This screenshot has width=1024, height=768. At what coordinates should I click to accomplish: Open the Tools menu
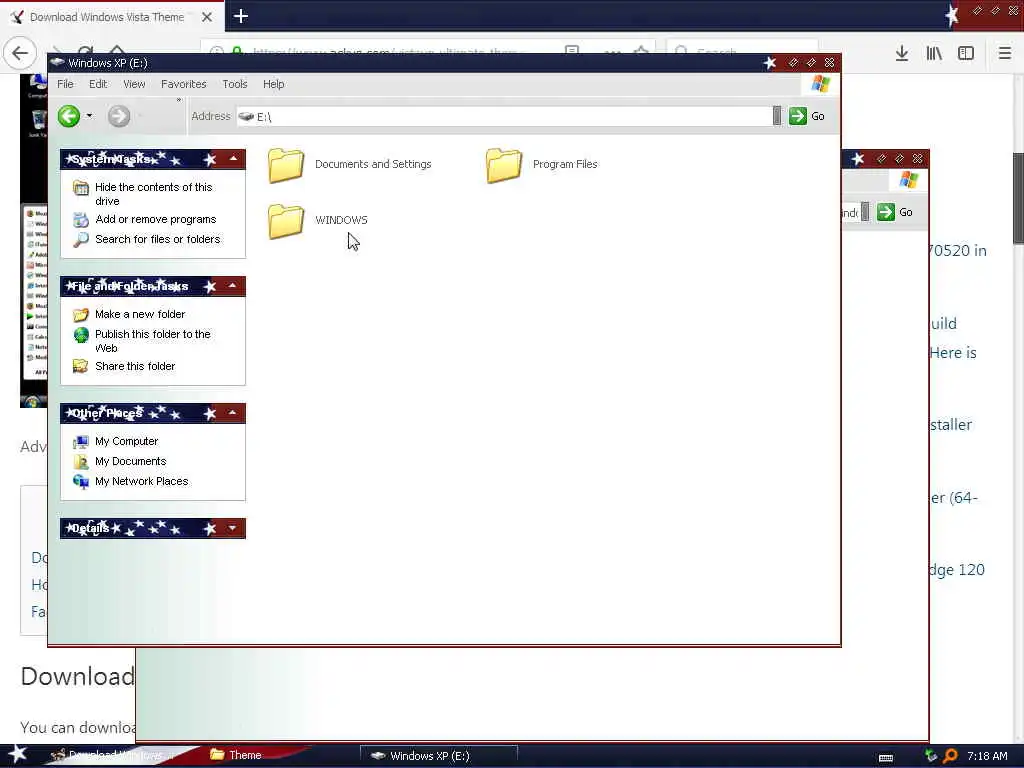[234, 84]
